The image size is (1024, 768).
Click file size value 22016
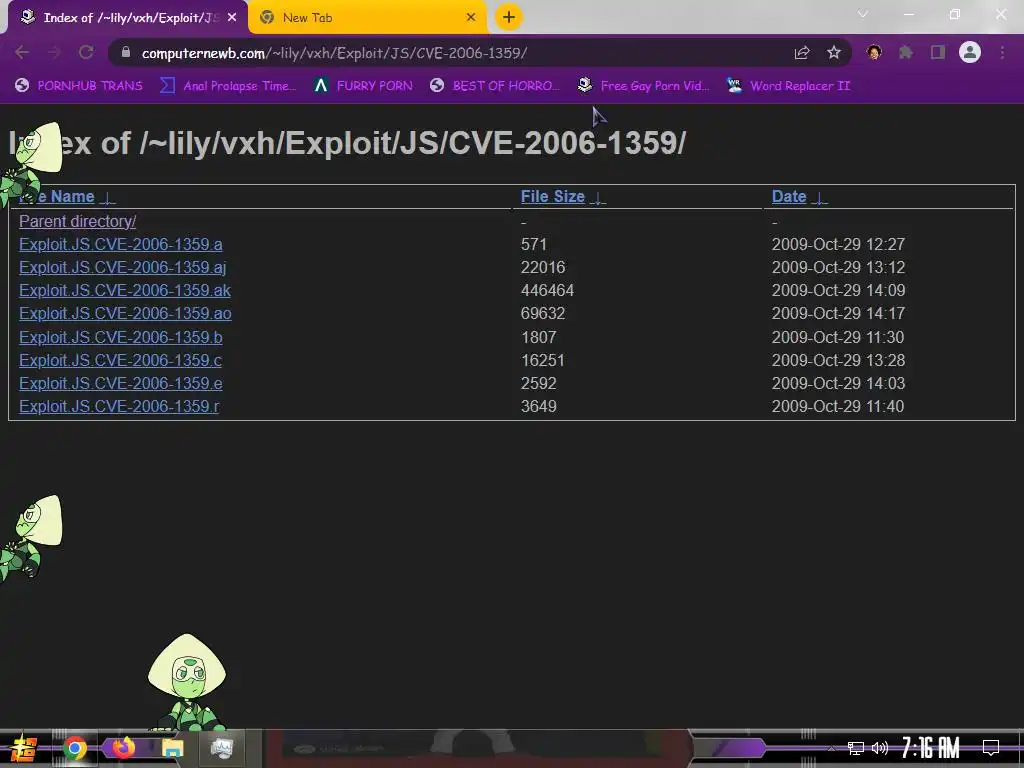(x=543, y=267)
